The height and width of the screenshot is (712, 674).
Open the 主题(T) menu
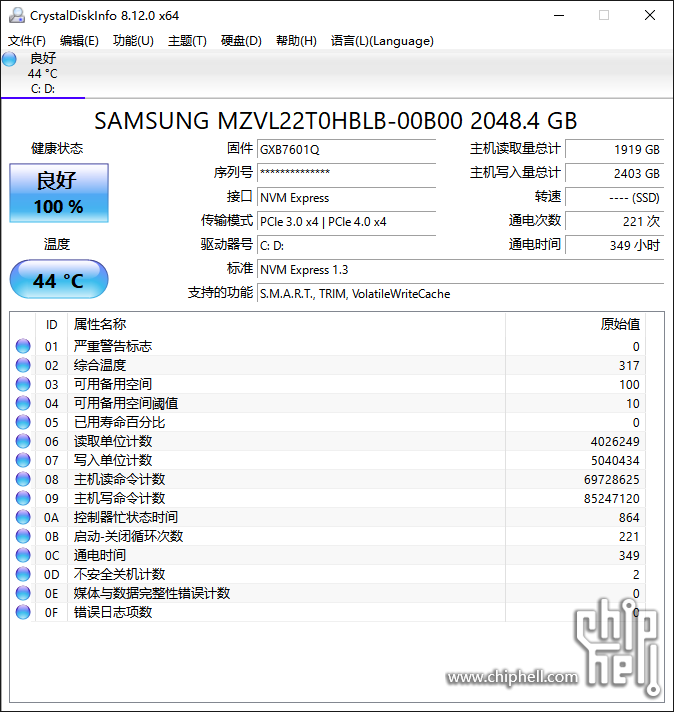coord(187,41)
